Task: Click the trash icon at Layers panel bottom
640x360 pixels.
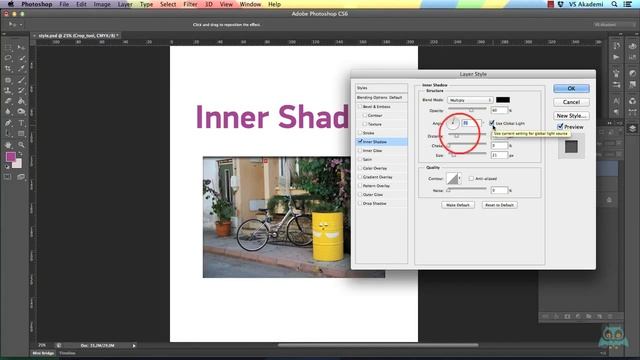Action: point(610,316)
